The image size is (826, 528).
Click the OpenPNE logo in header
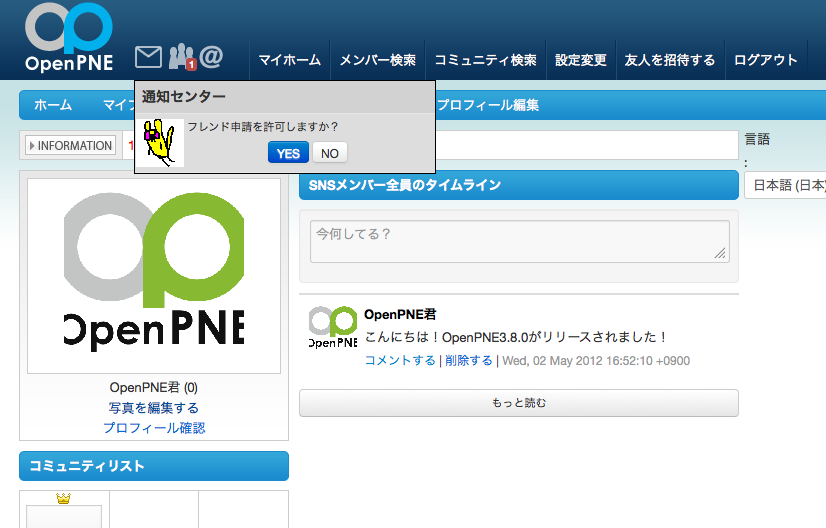(69, 38)
